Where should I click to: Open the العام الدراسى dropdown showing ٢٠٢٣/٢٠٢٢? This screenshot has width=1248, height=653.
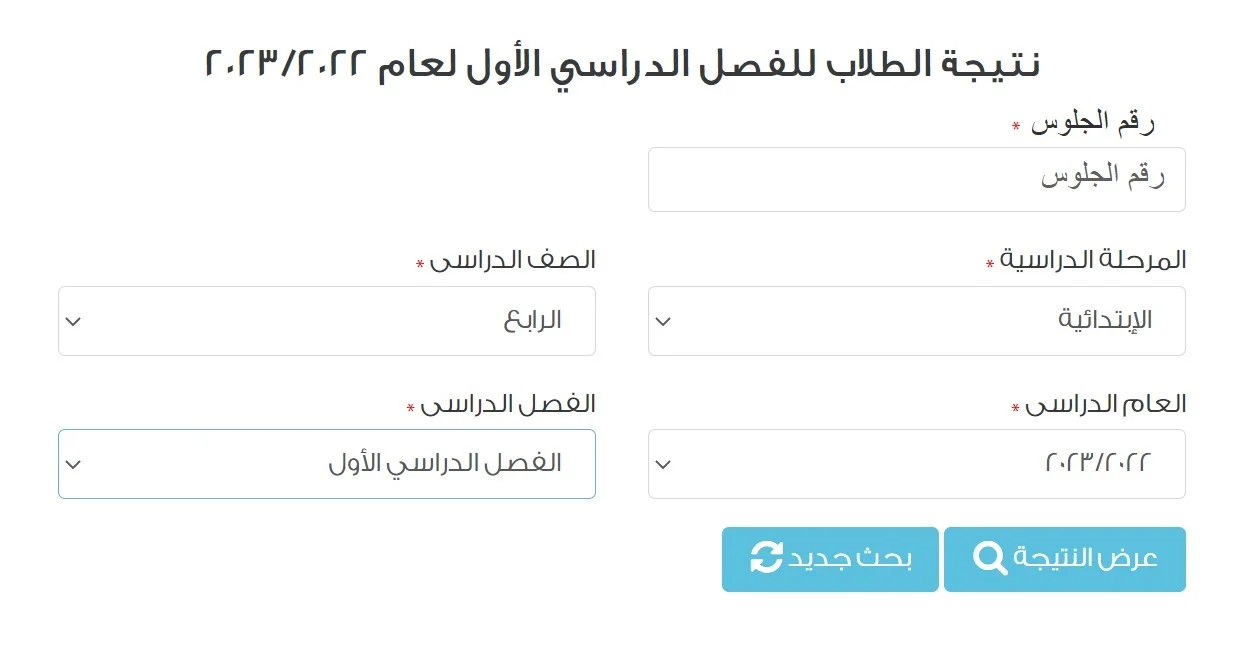tap(916, 464)
